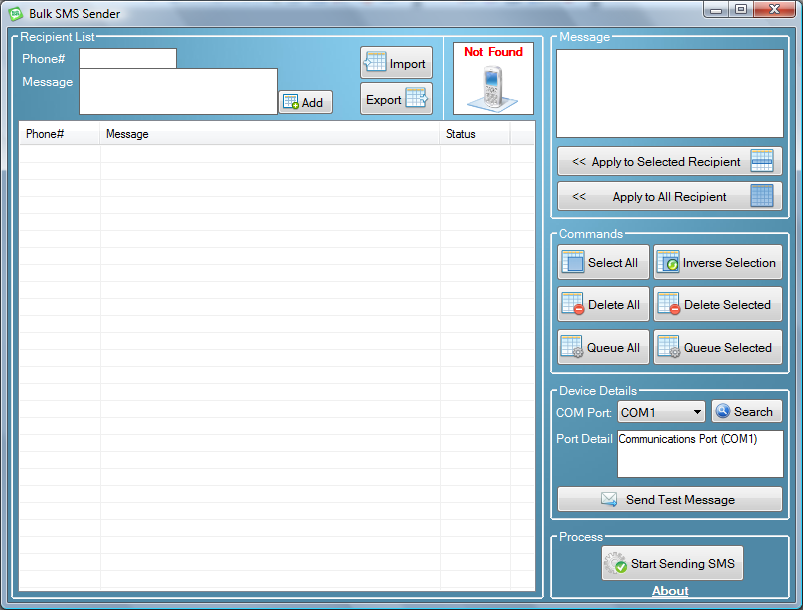Apply message to all recipients
Viewport: 803px width, 610px height.
pos(669,196)
